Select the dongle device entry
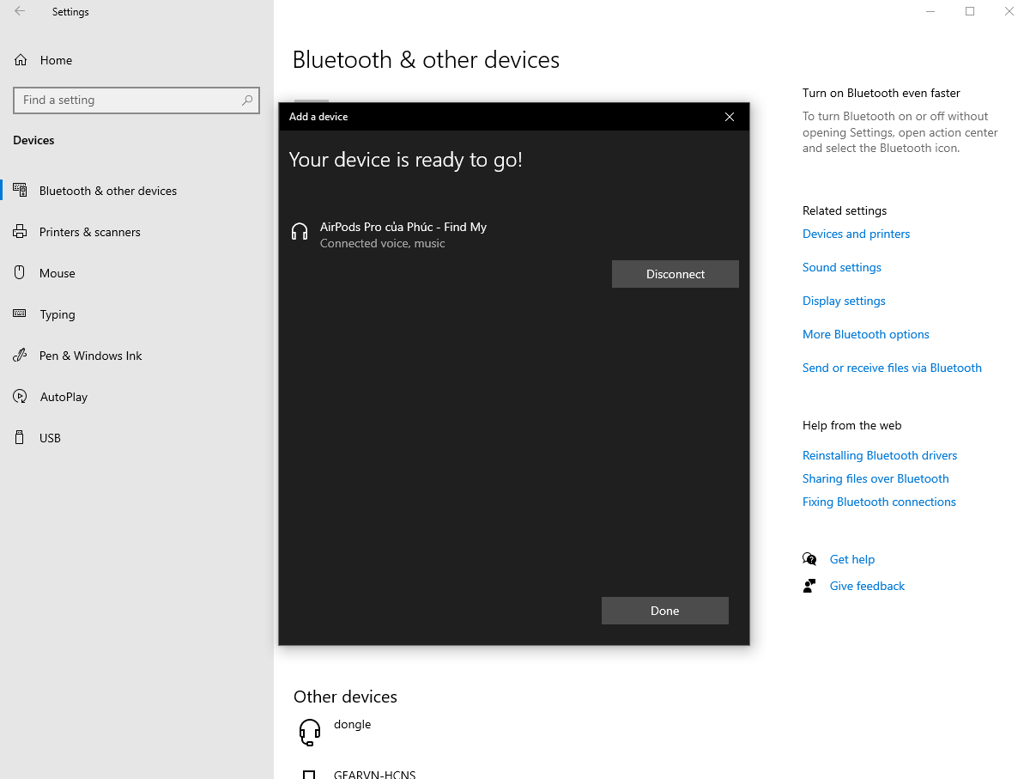This screenshot has height=779, width=1024. [352, 724]
